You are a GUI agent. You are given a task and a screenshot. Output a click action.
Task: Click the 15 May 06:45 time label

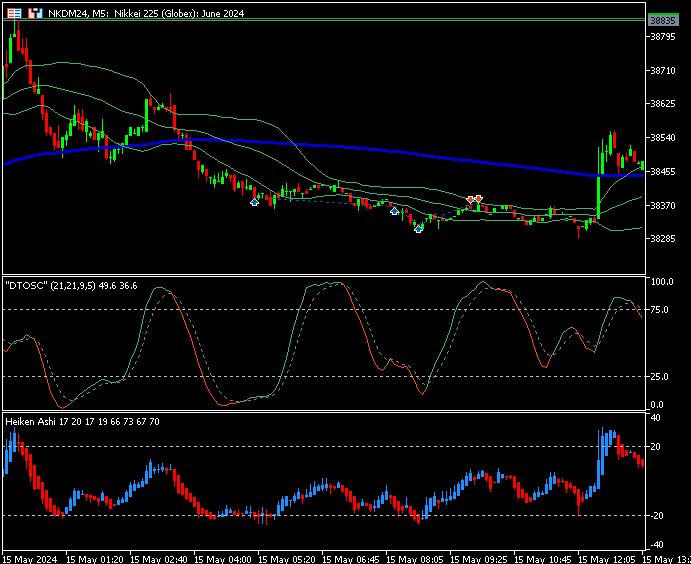[352, 559]
